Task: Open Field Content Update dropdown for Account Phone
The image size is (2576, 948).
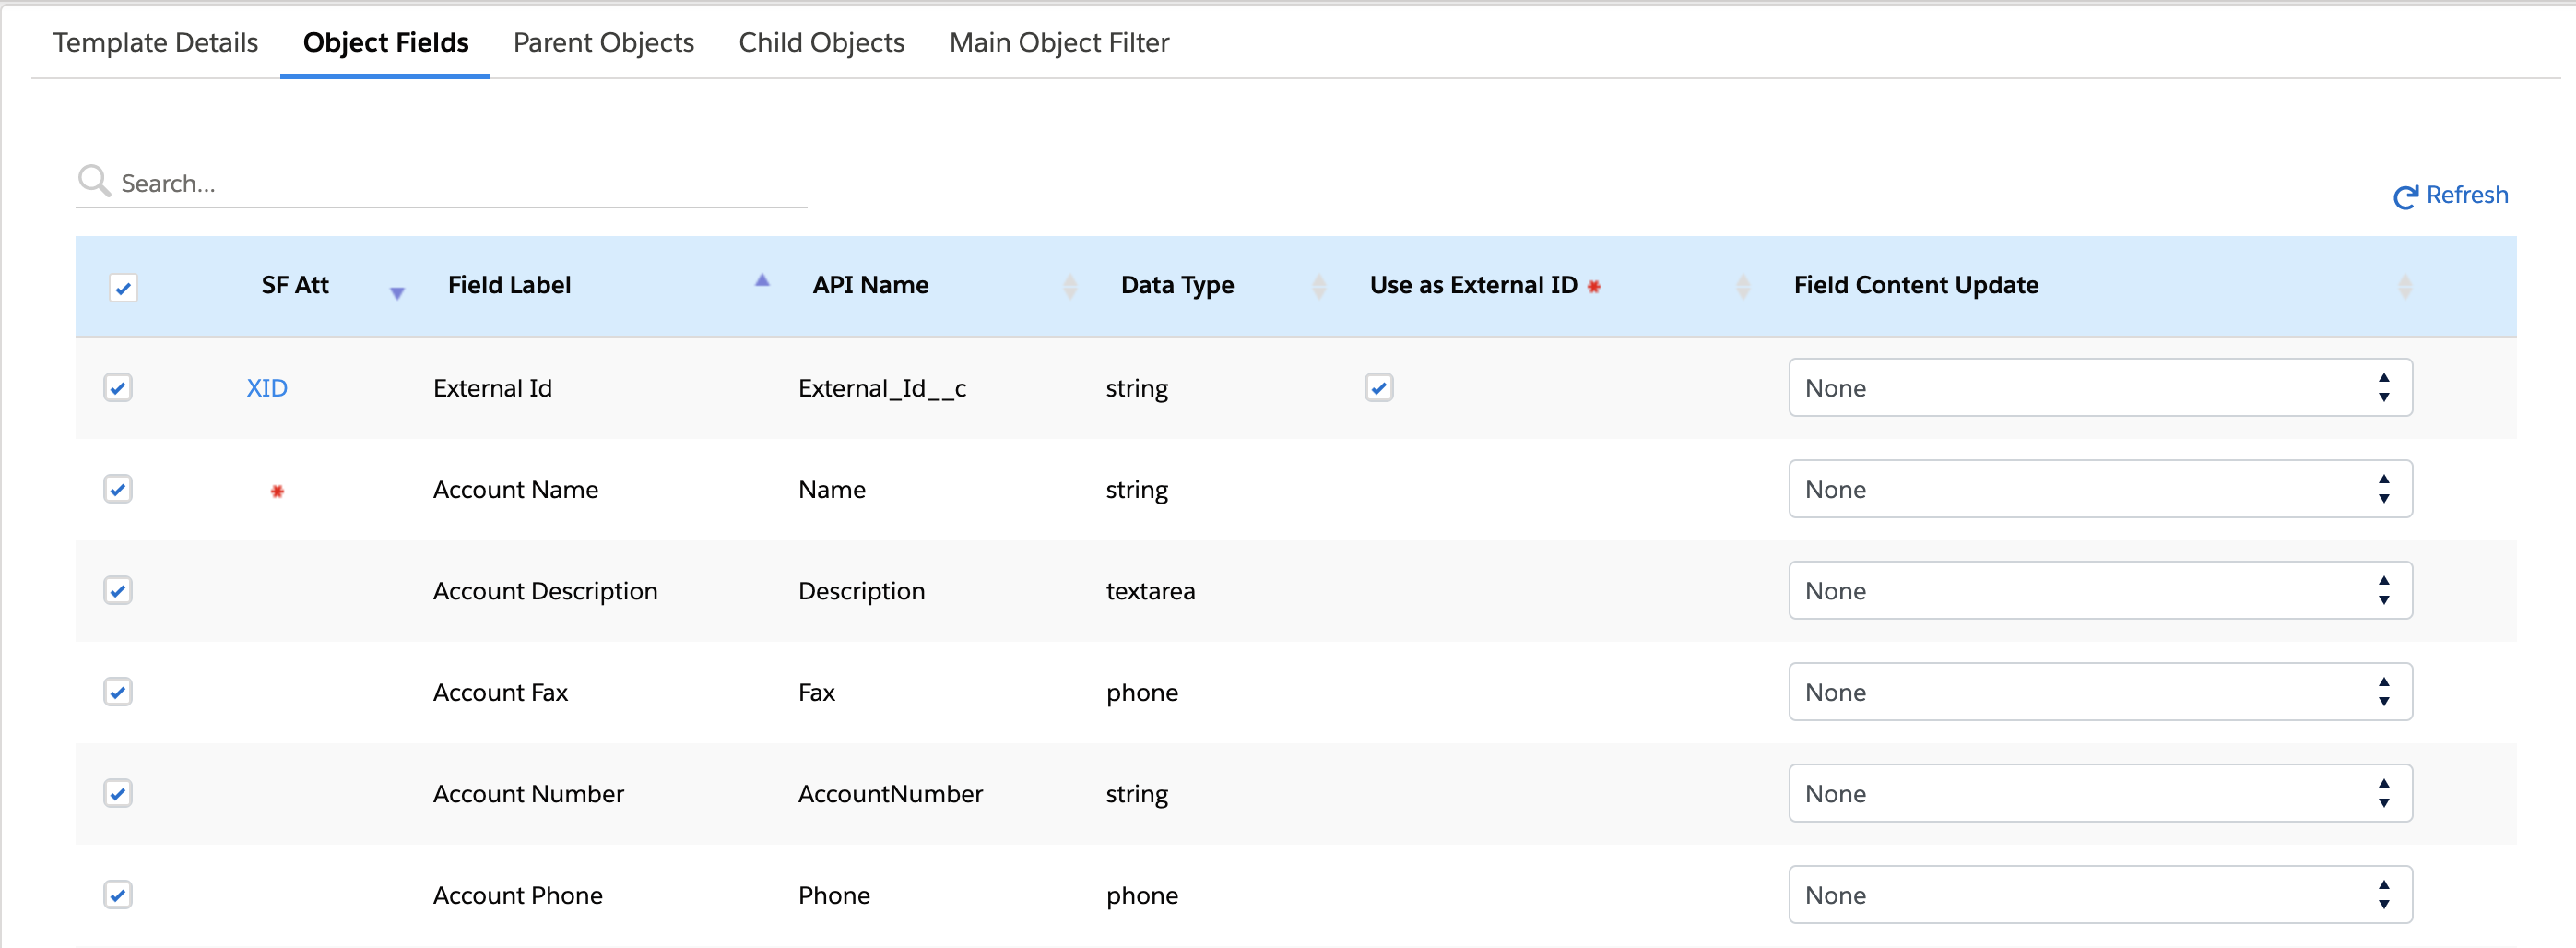Action: [x=2100, y=895]
